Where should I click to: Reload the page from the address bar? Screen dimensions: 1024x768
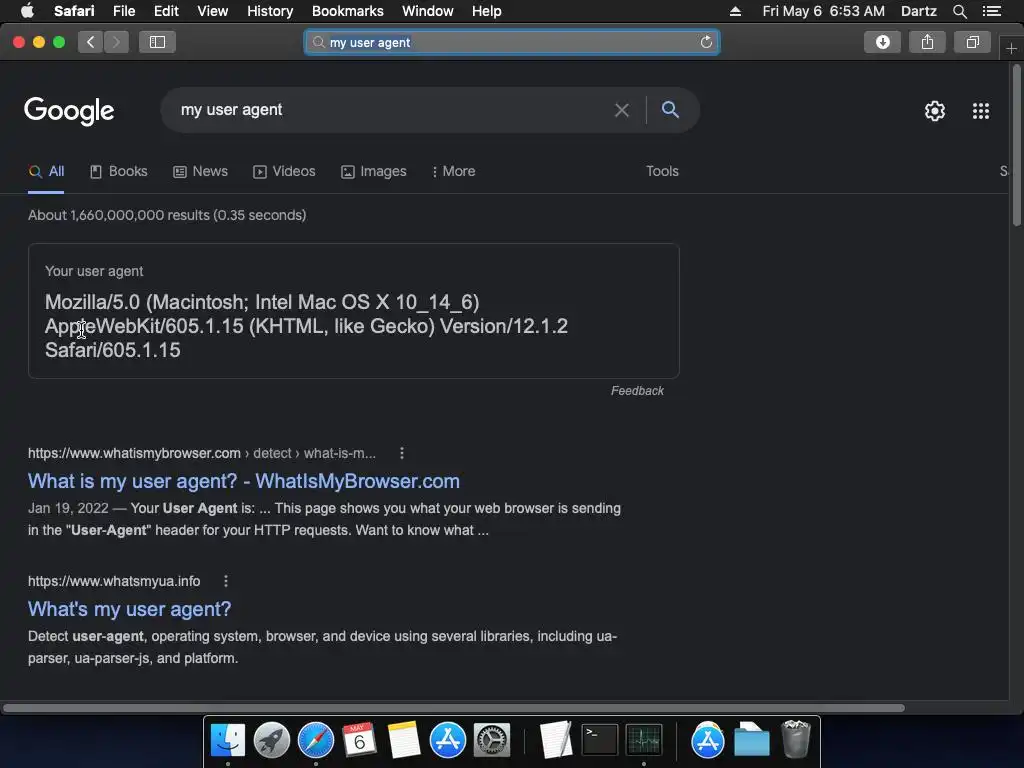[706, 42]
